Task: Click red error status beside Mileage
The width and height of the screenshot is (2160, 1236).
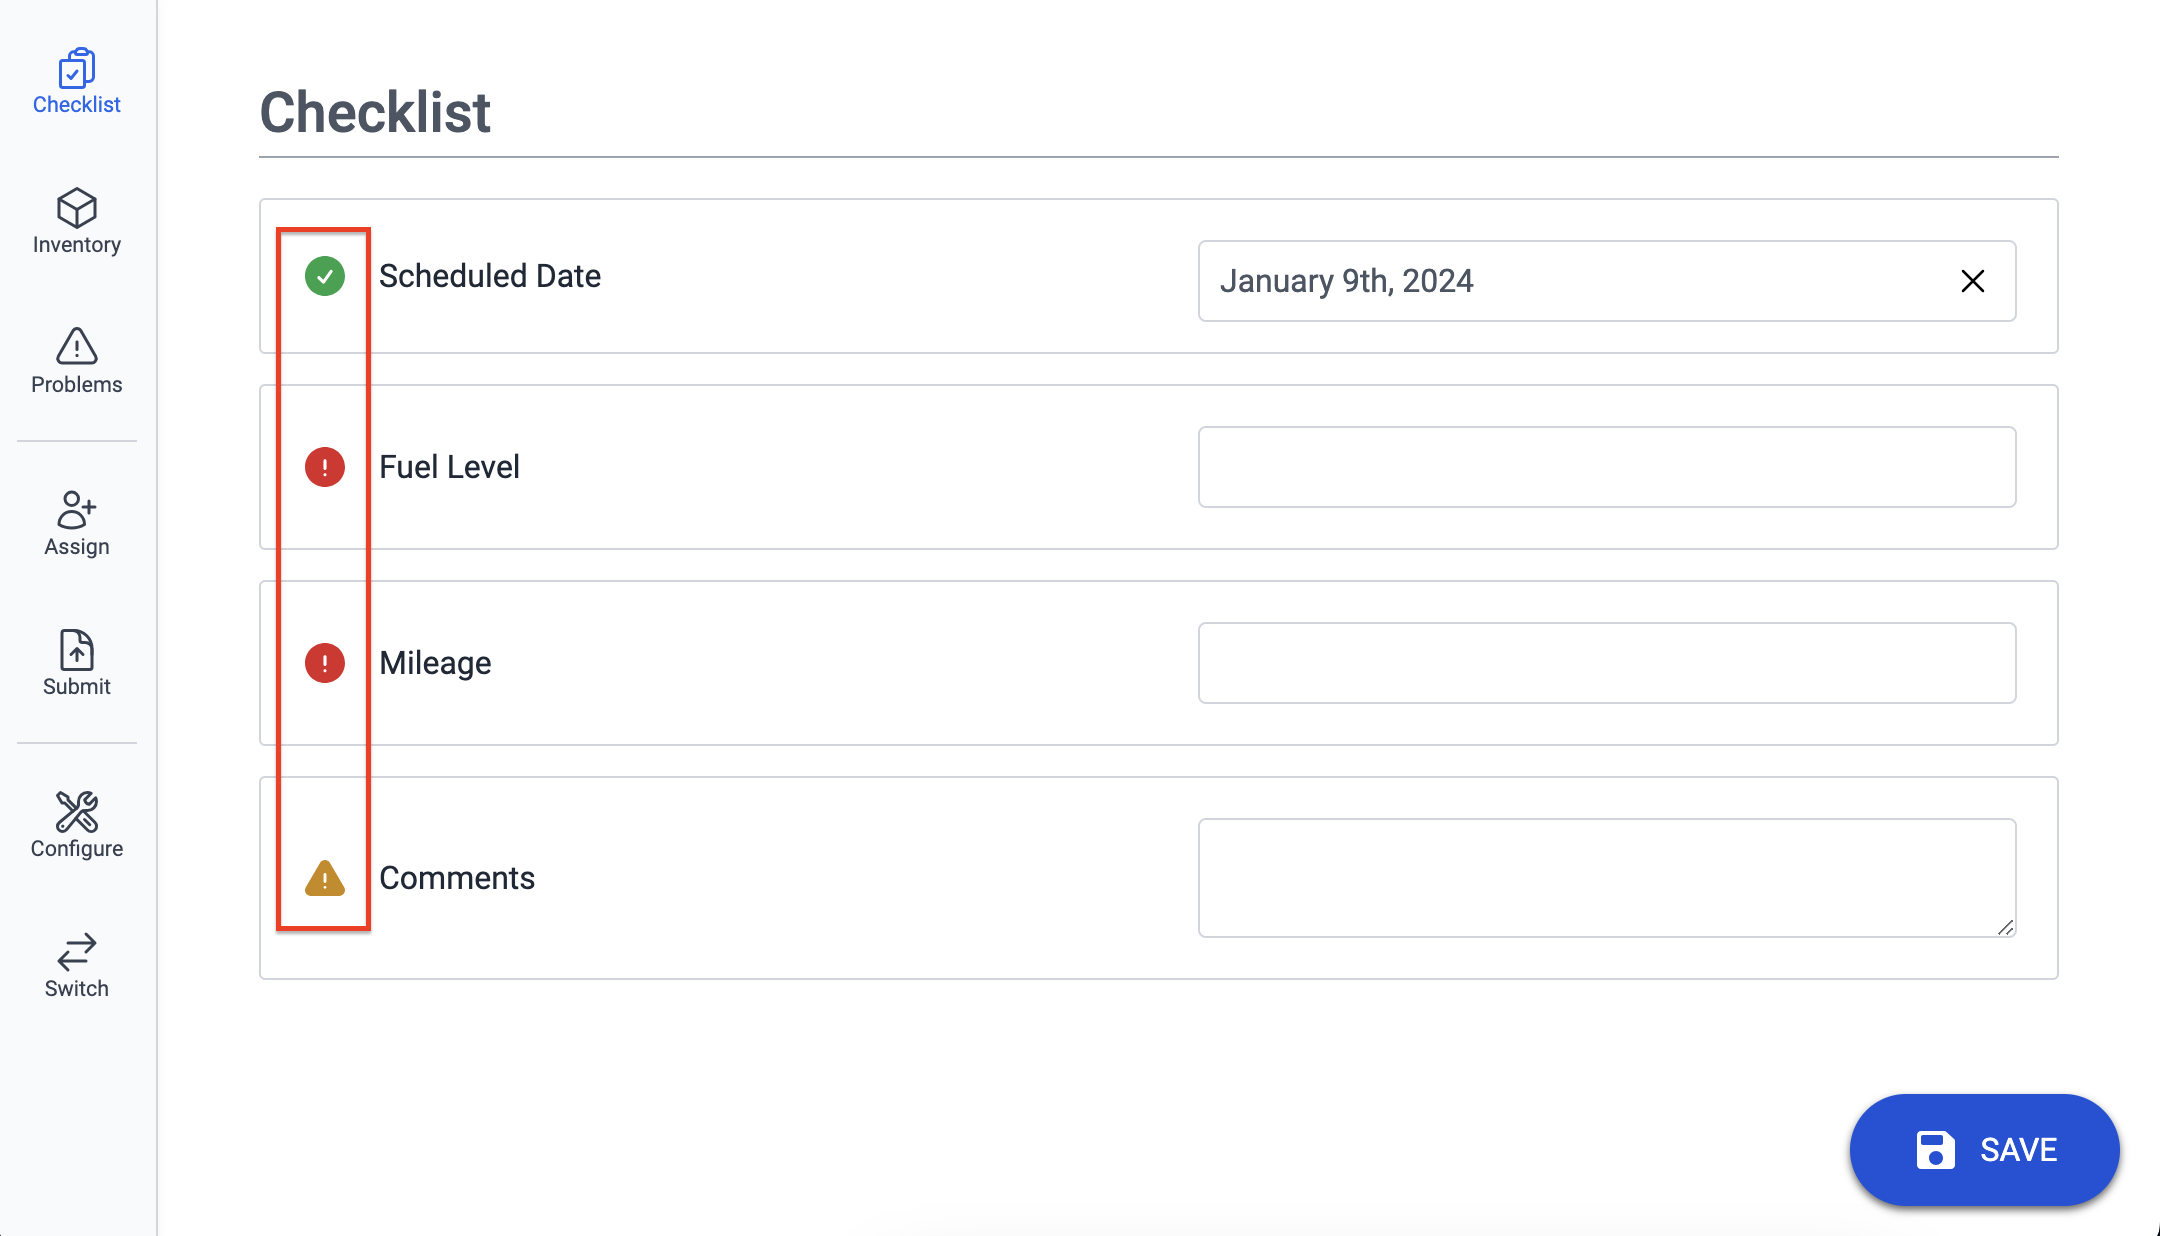Action: coord(325,663)
